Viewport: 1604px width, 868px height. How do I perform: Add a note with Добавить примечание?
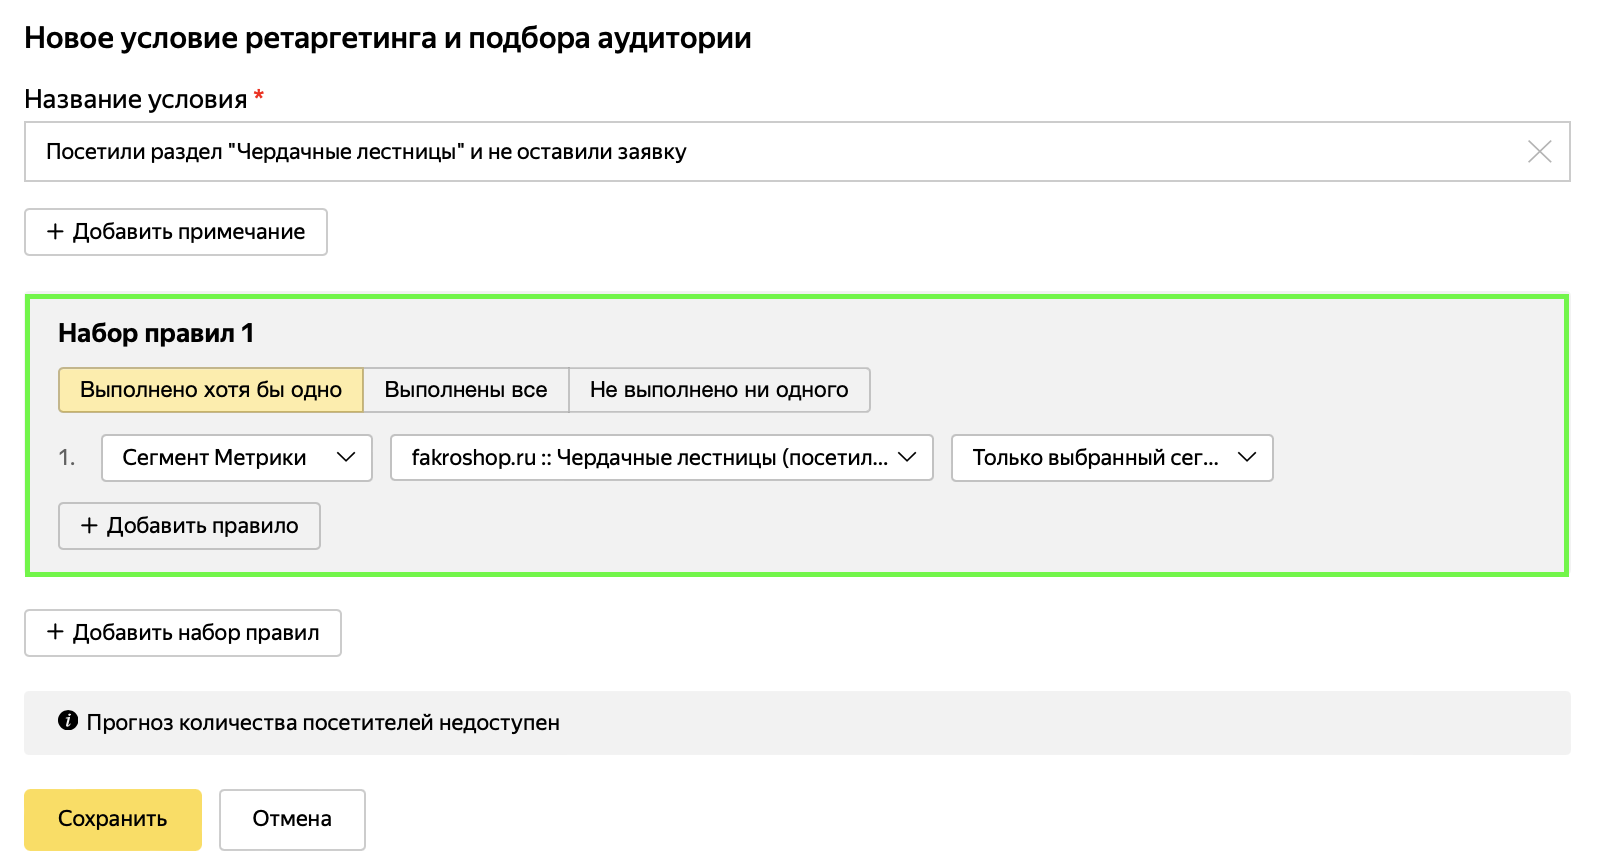pos(176,232)
